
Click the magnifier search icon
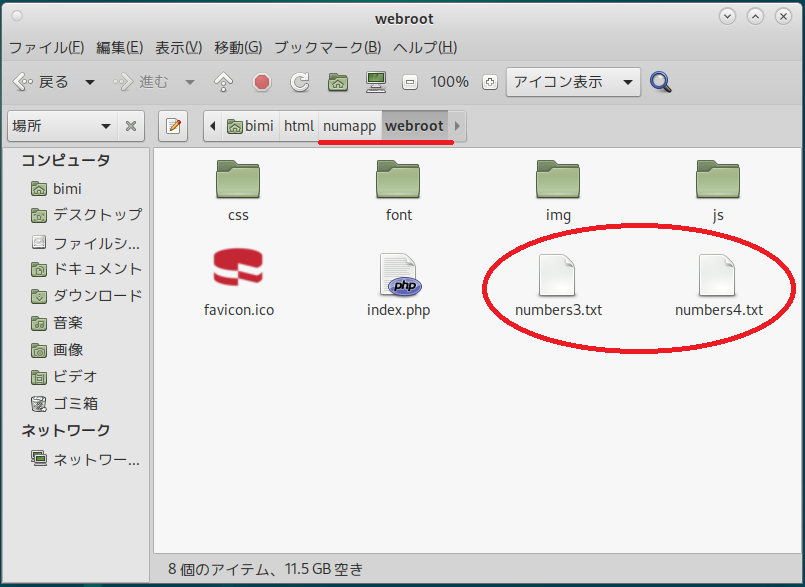point(660,82)
